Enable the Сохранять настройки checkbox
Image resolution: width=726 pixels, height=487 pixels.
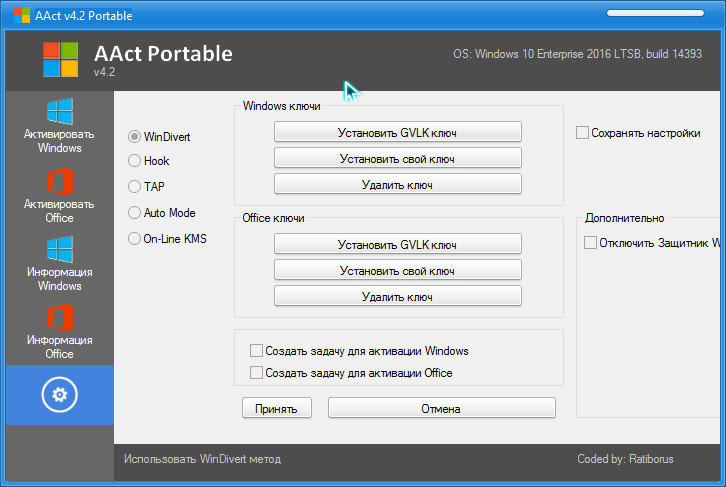coord(582,132)
